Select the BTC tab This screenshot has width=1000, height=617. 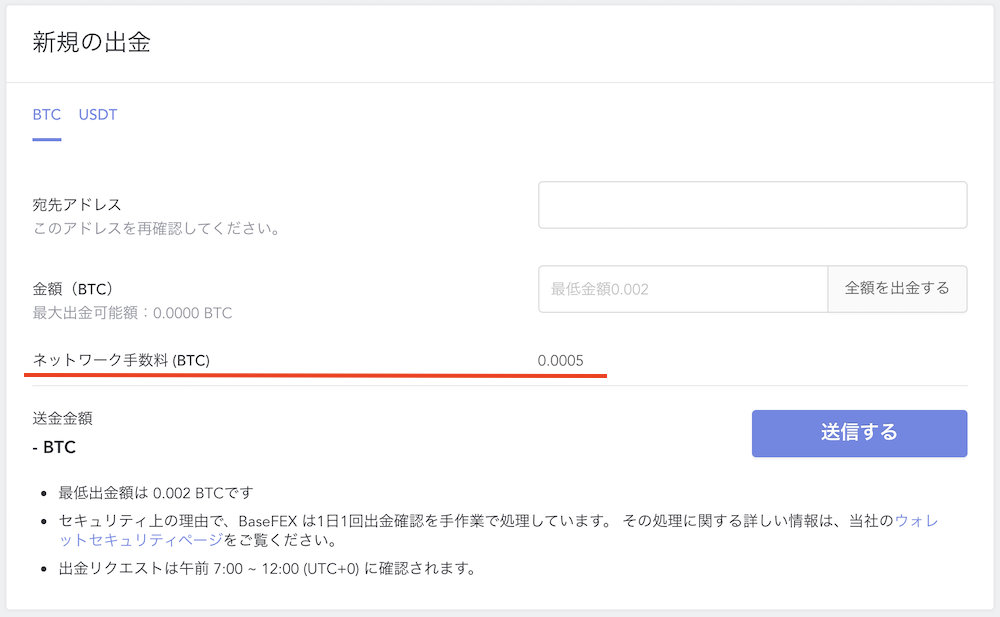point(46,115)
